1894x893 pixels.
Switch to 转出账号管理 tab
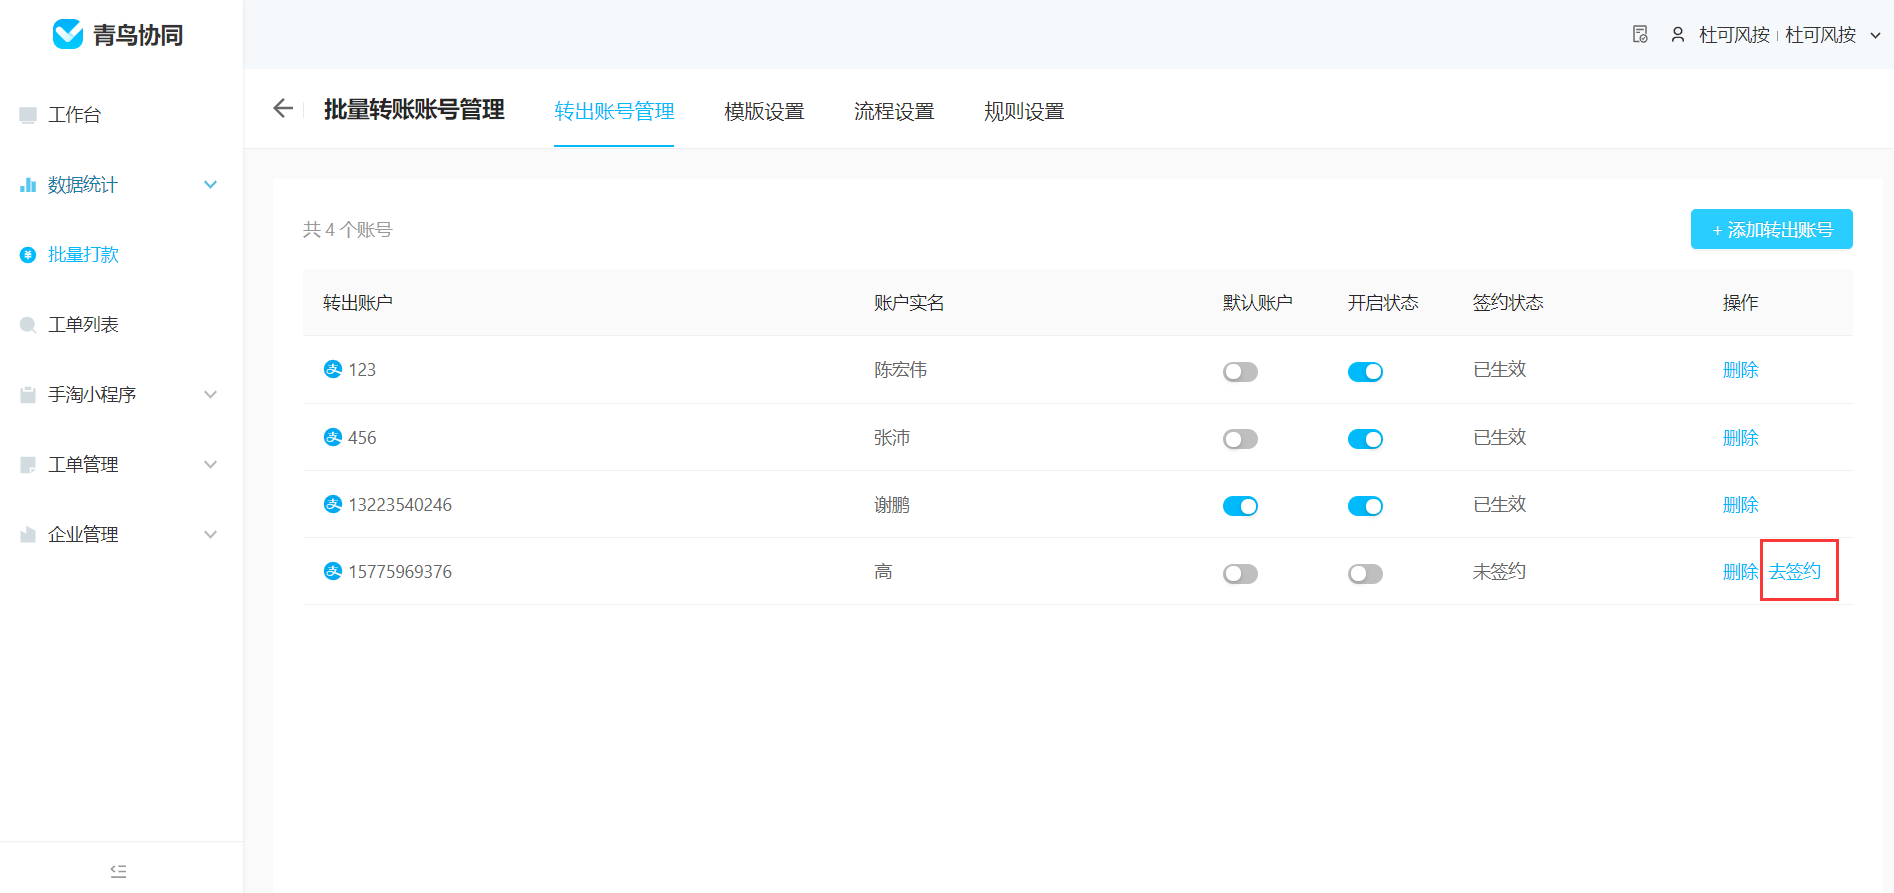point(614,112)
